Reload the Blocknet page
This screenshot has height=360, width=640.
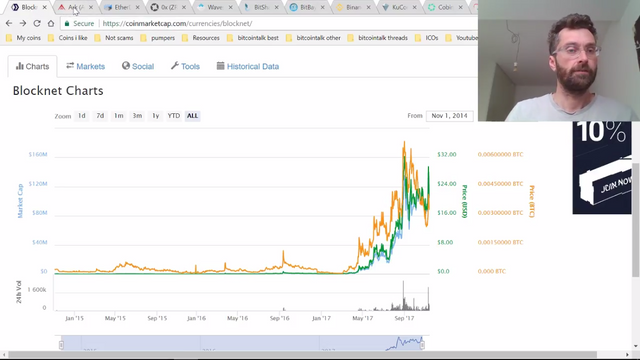click(x=37, y=23)
